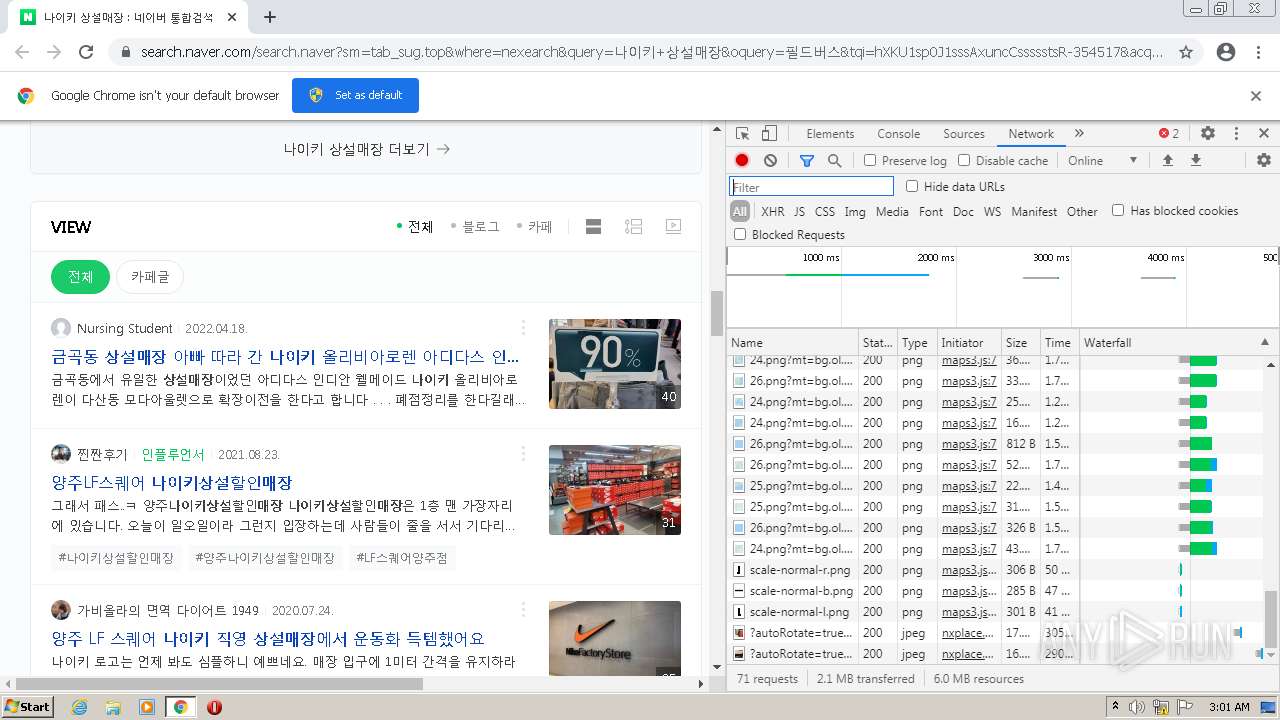Switch VIEW to the list layout icon

click(593, 227)
